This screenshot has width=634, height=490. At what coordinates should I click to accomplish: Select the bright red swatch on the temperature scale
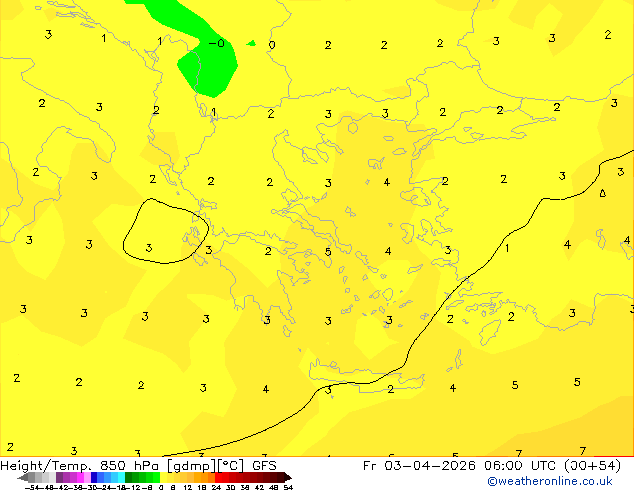pos(219,477)
